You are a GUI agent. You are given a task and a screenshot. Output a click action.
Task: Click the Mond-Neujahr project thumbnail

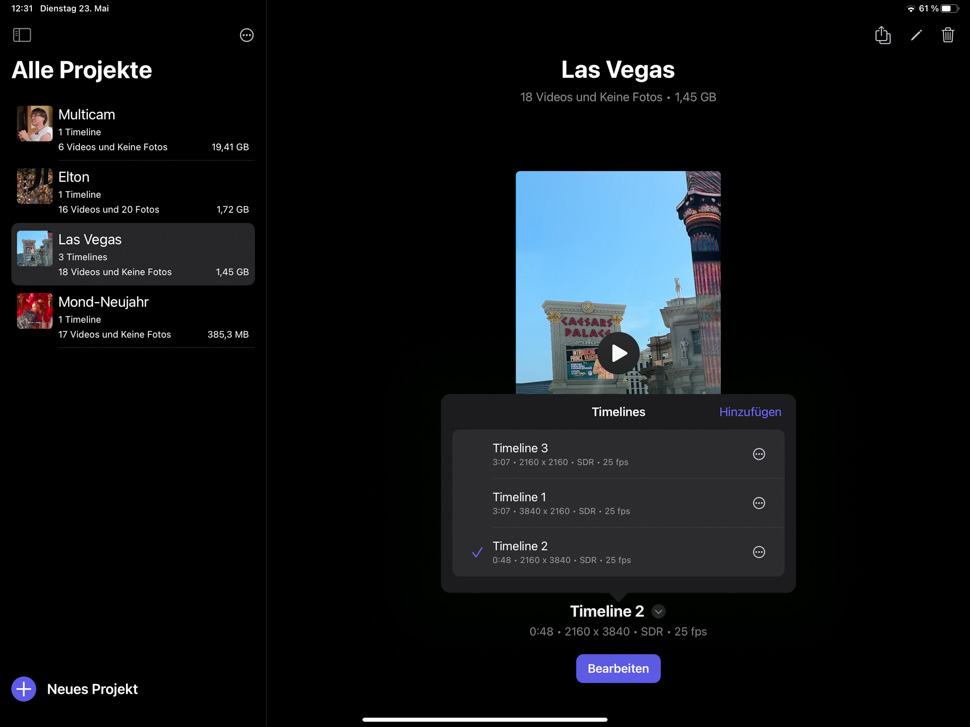pos(35,311)
